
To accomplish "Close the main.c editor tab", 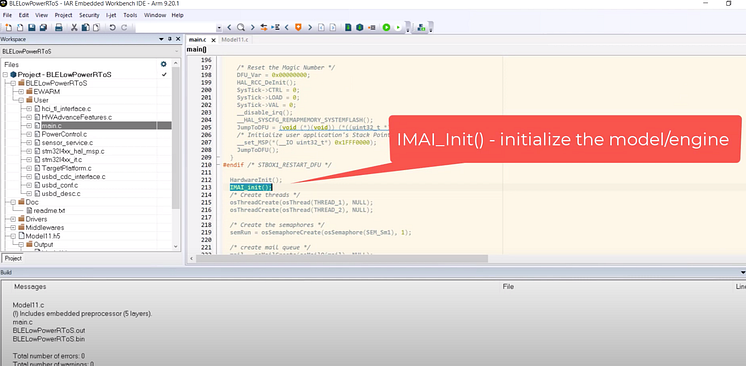I will (213, 40).
